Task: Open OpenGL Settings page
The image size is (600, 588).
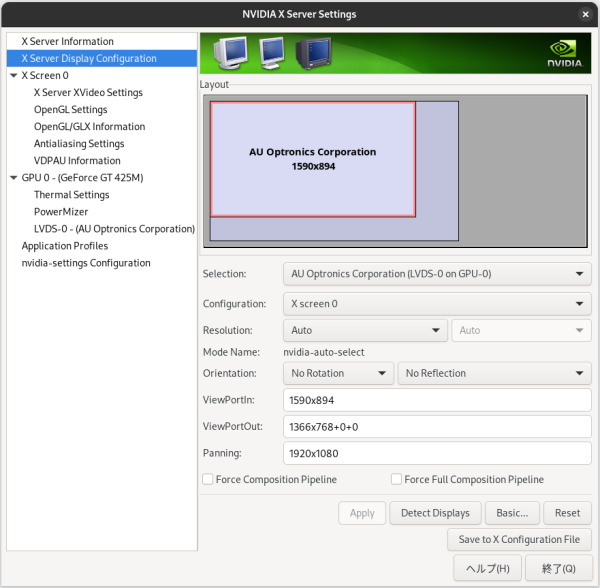Action: click(71, 109)
